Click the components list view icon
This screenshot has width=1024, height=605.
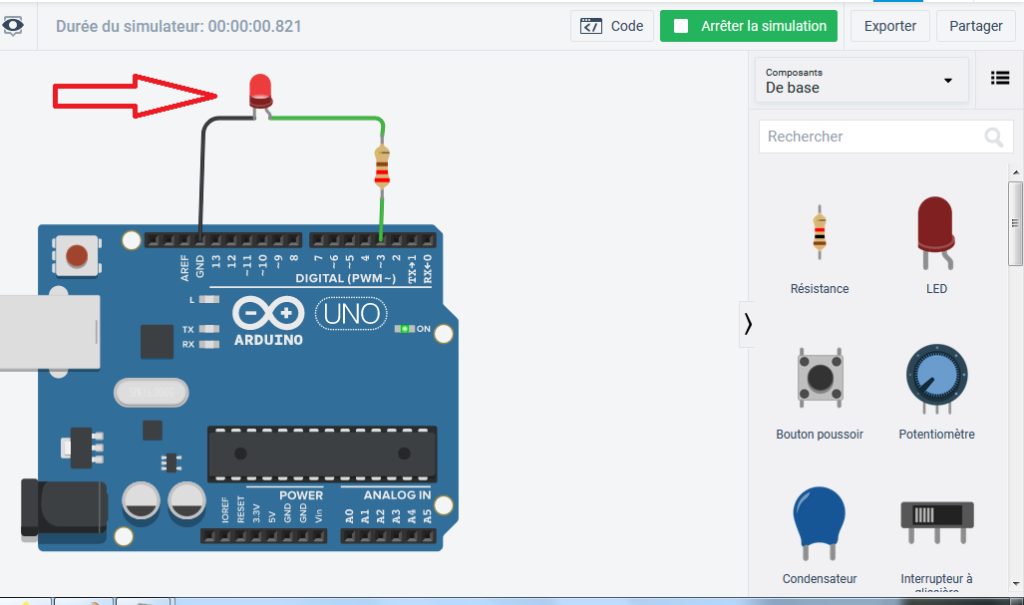pyautogui.click(x=999, y=79)
